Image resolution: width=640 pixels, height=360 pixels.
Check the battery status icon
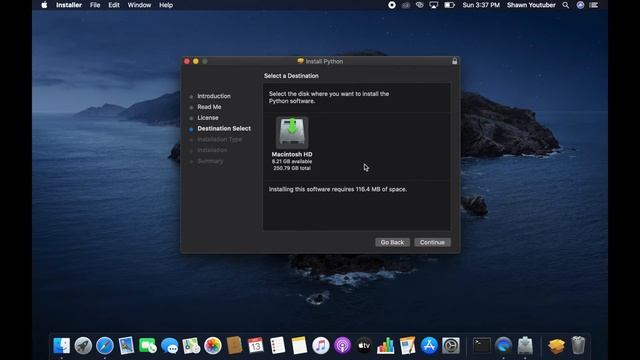(x=449, y=5)
